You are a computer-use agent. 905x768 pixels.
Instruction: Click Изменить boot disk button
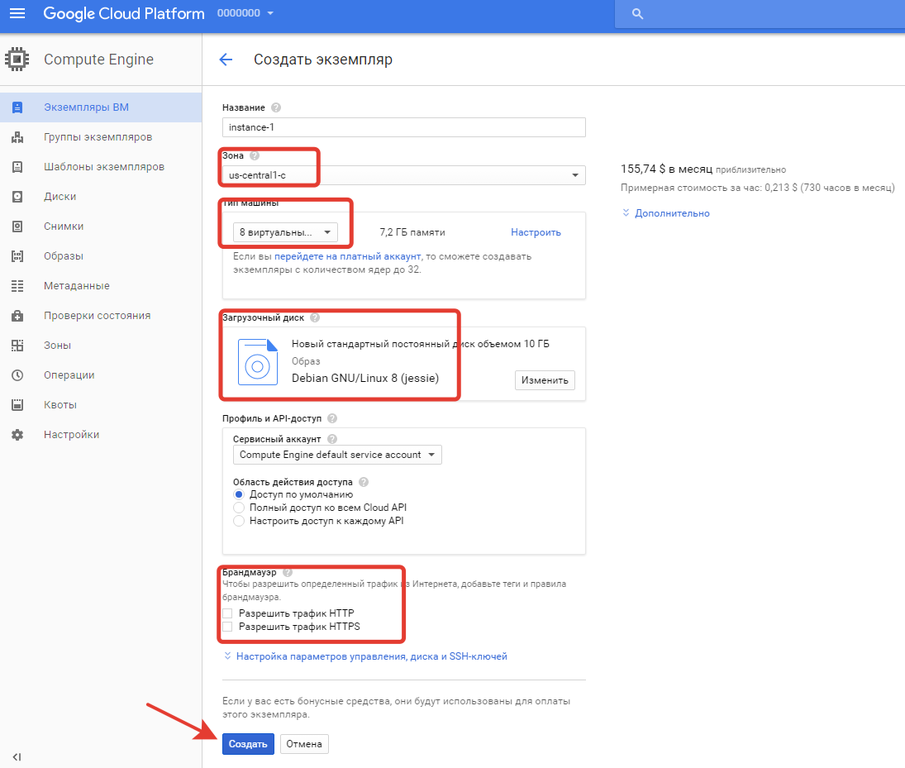pos(545,380)
